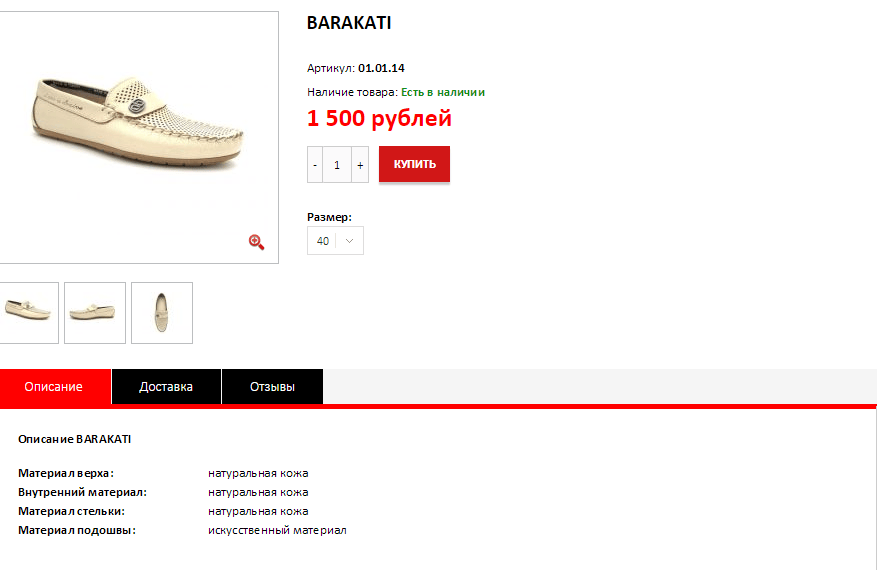Click the Материал подошвы row label
Image resolution: width=886 pixels, height=570 pixels.
click(x=77, y=530)
